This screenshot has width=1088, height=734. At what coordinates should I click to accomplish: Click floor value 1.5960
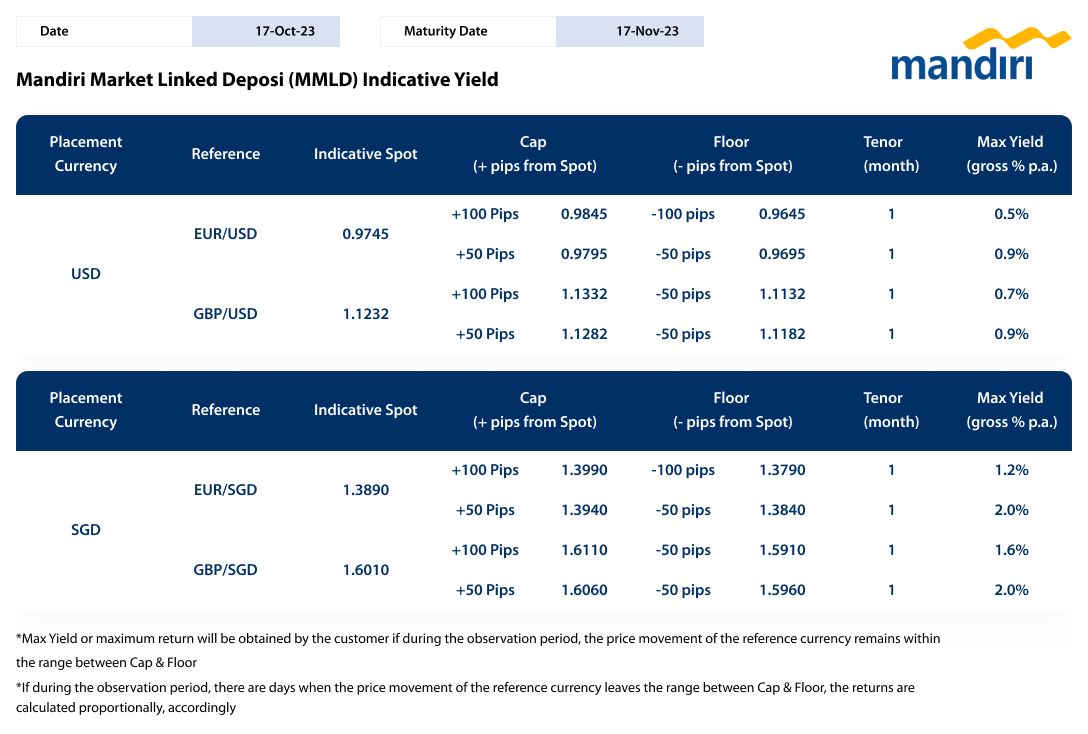782,590
